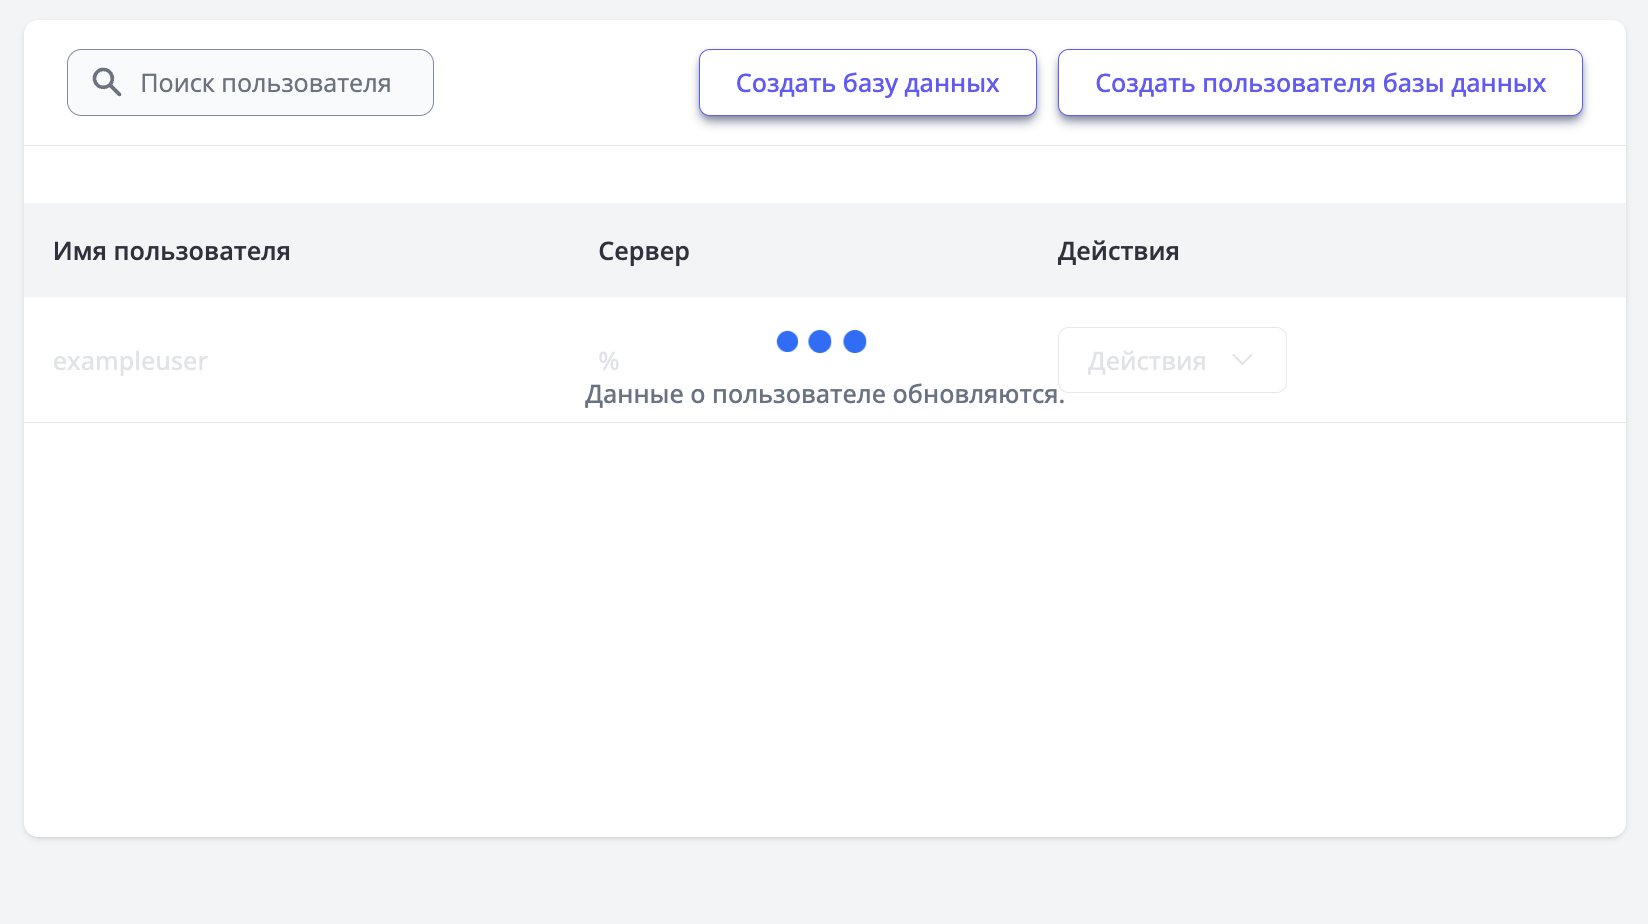Select the 'exampleuser' username cell
Viewport: 1648px width, 924px height.
130,361
